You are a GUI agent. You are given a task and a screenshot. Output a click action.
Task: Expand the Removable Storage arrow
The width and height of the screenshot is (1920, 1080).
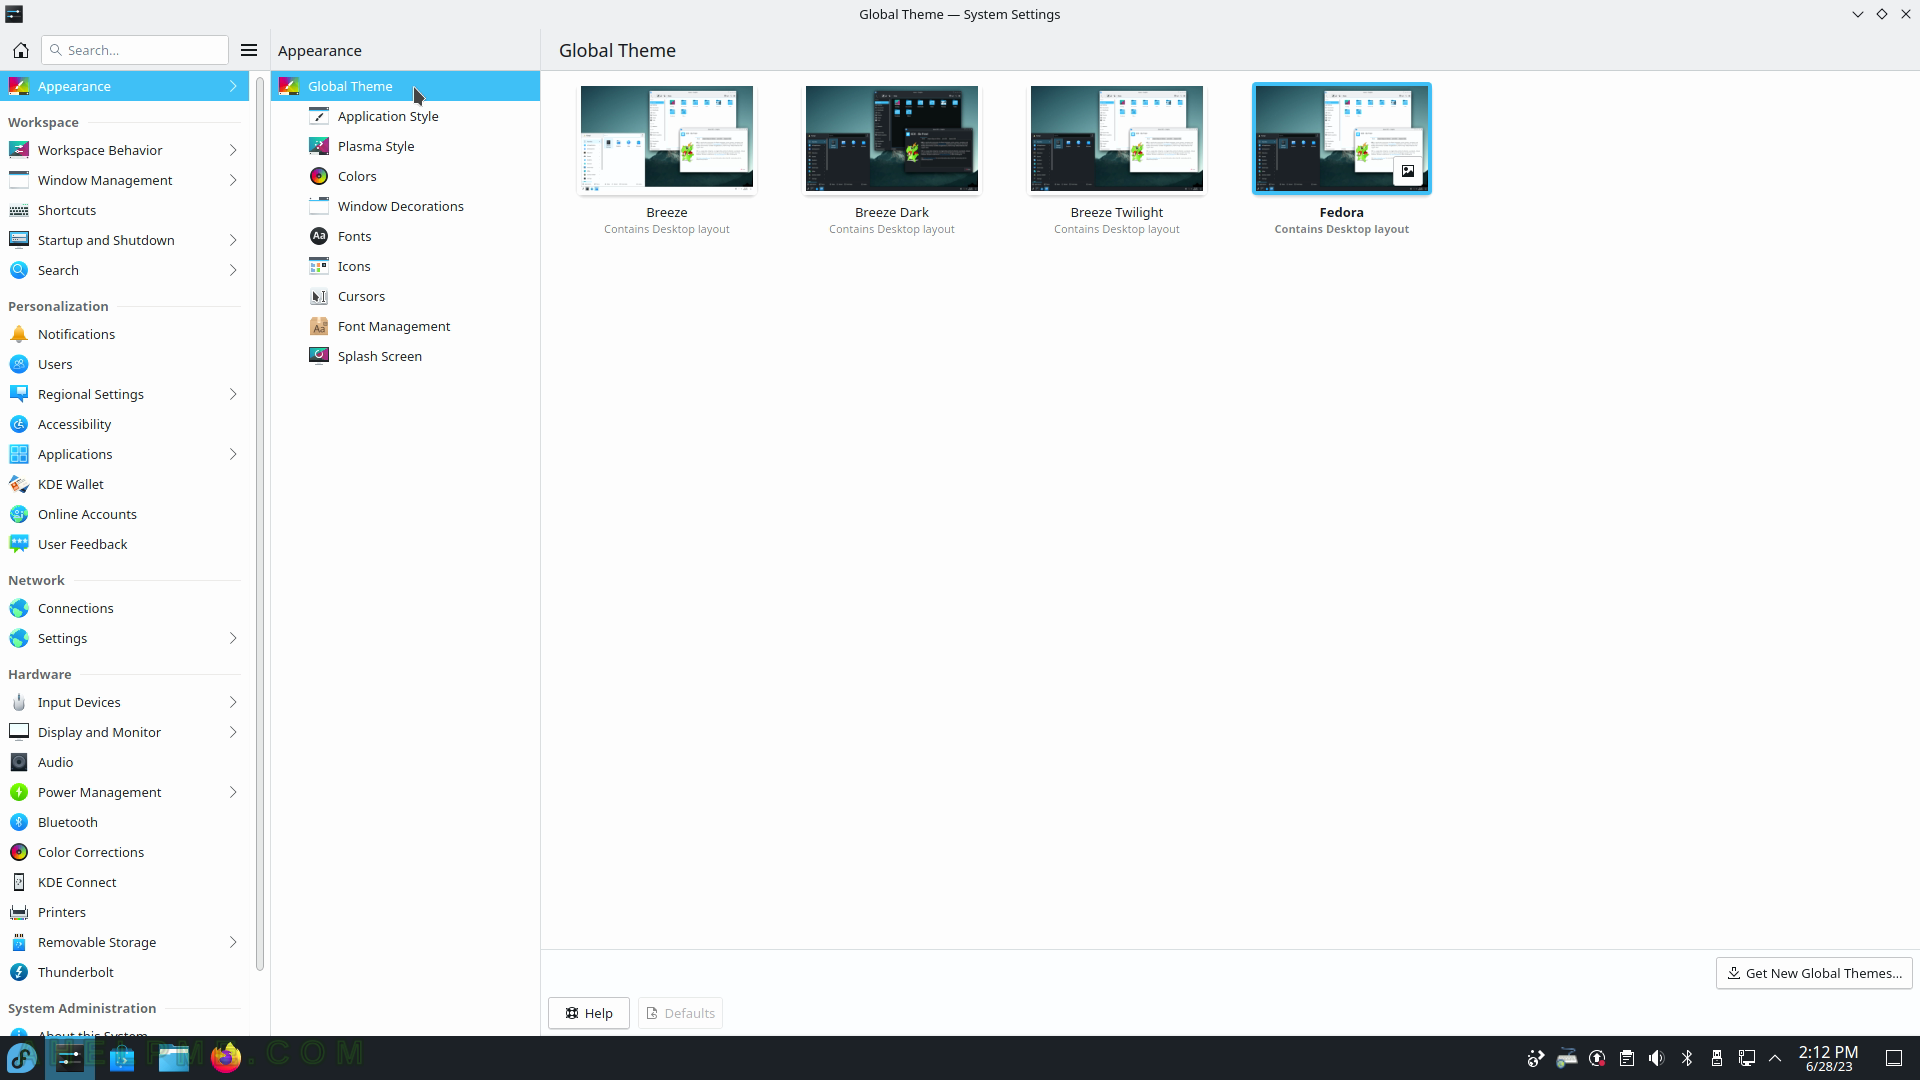click(233, 942)
